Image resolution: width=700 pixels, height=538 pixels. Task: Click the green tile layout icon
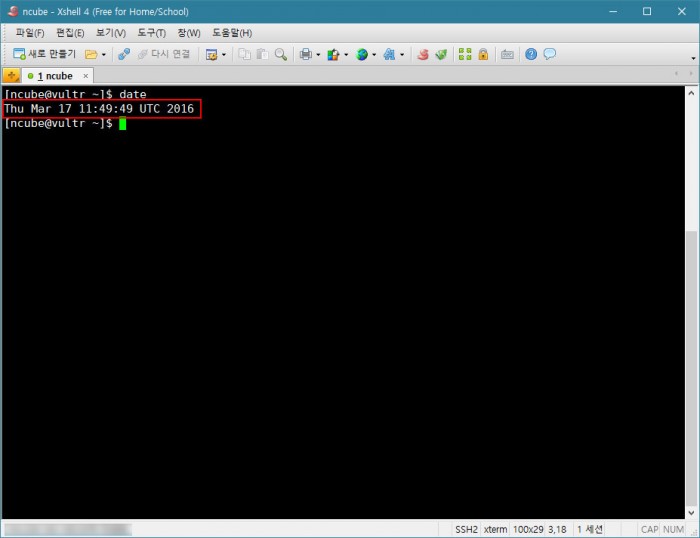coord(465,54)
